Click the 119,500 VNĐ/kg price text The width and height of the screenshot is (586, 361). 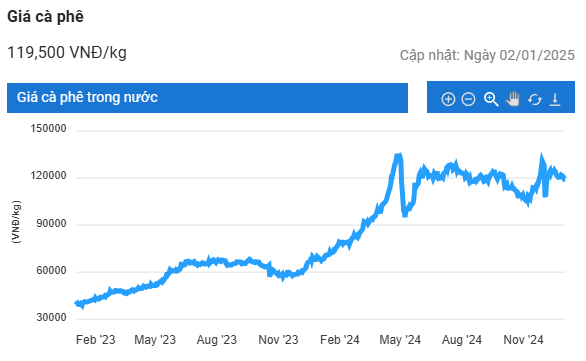pyautogui.click(x=67, y=53)
